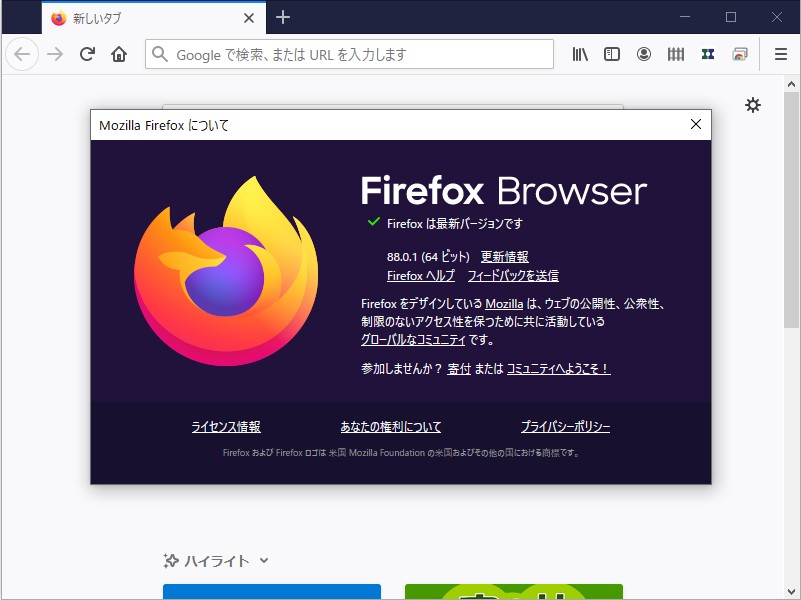Image resolution: width=801 pixels, height=600 pixels.
Task: Collapse the ハイライト section chevron
Action: click(x=263, y=561)
